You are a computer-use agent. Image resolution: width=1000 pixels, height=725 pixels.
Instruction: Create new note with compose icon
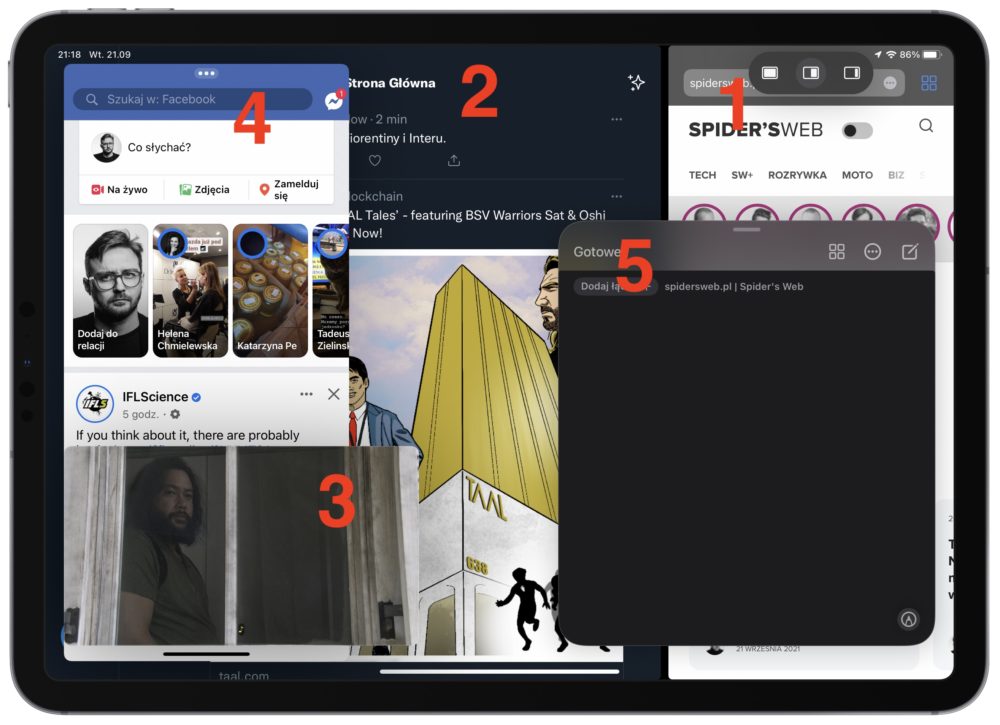click(x=909, y=252)
